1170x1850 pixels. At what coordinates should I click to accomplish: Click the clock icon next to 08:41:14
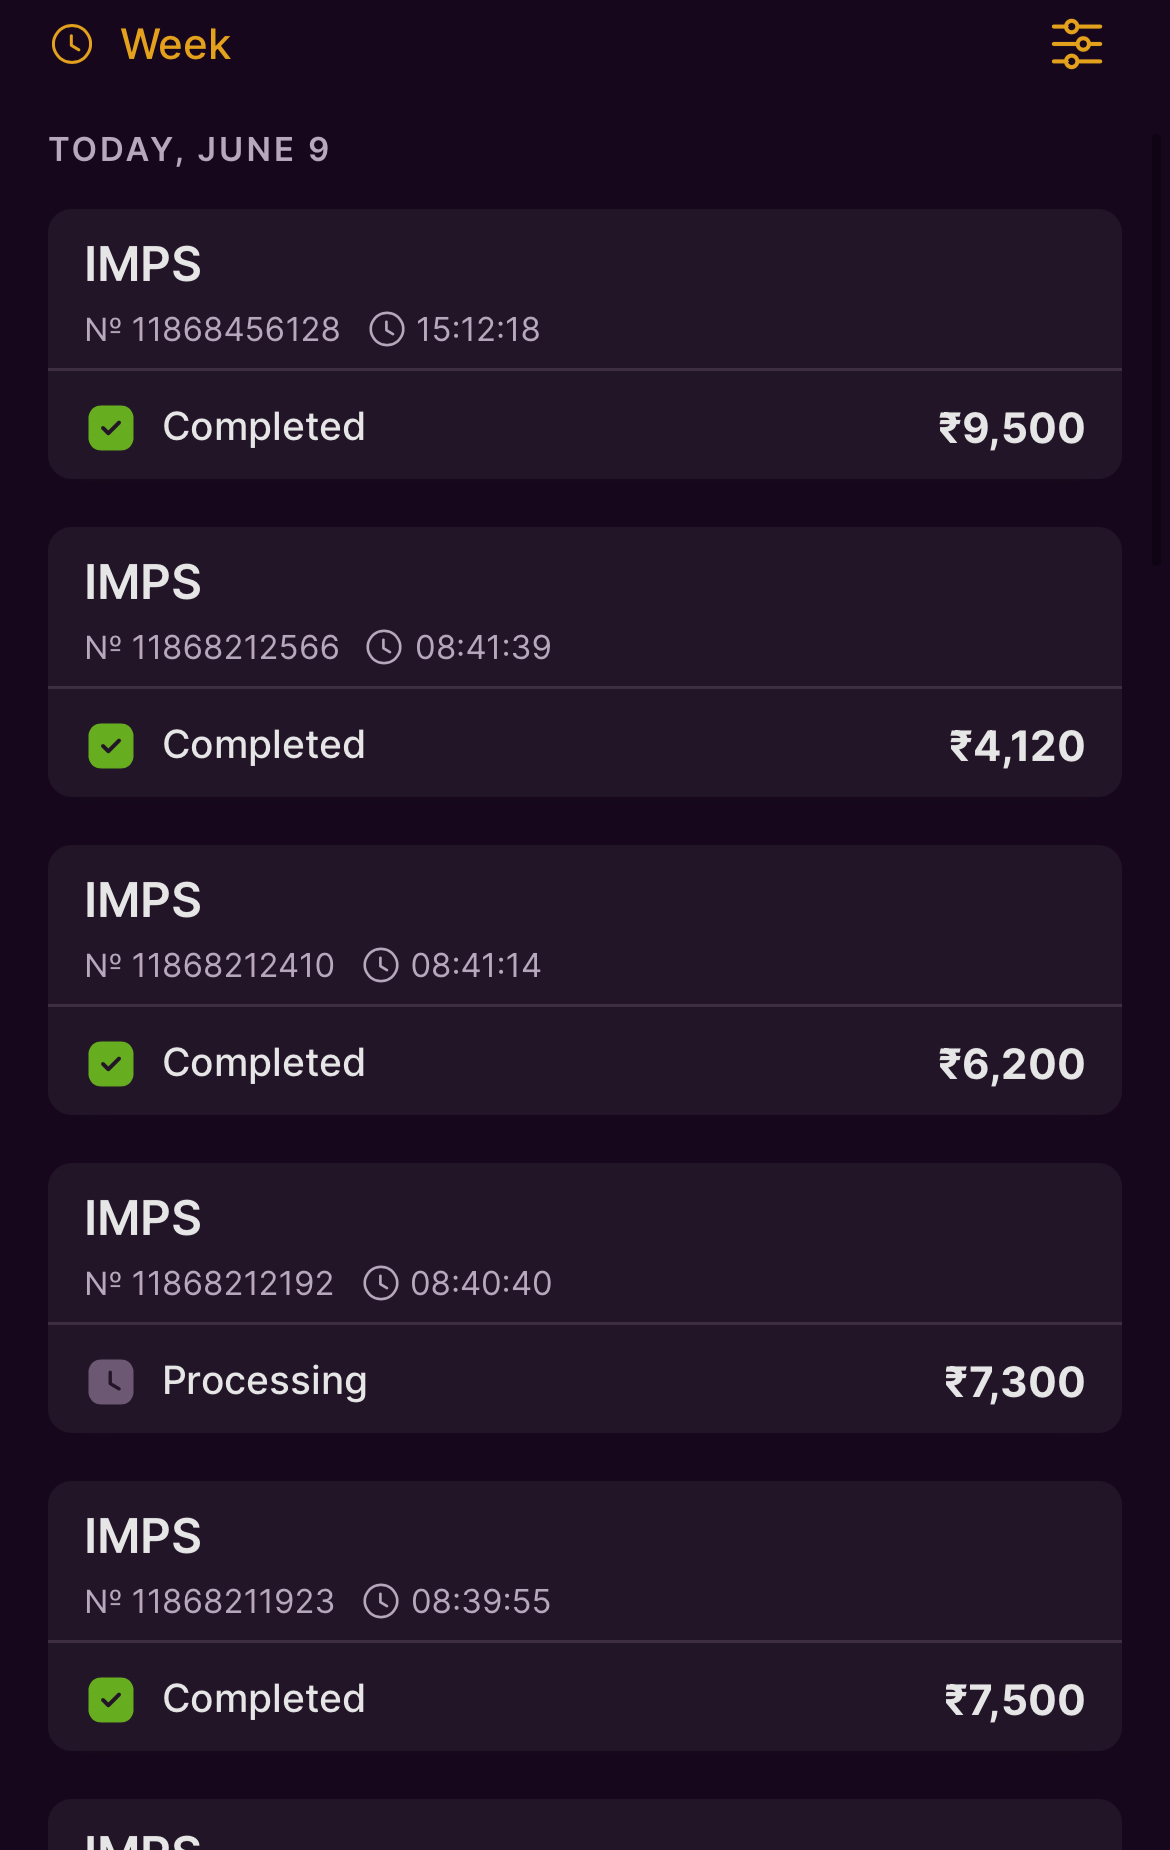381,965
